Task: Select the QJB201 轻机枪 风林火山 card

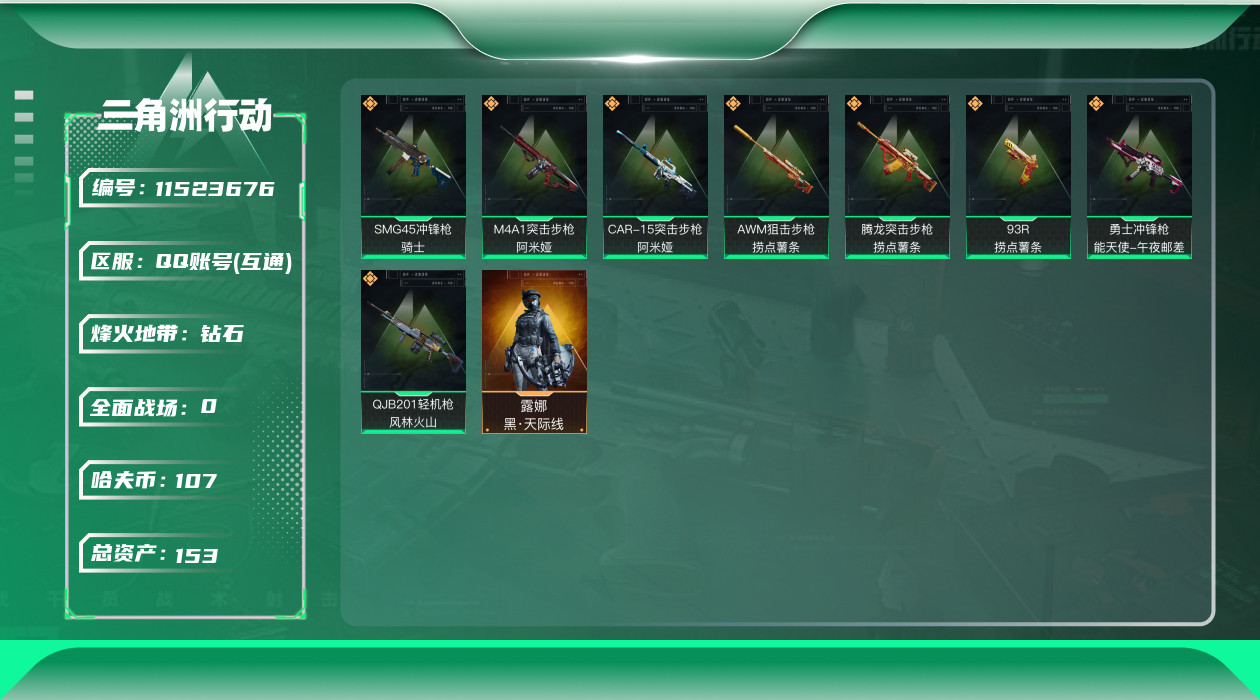Action: point(413,352)
